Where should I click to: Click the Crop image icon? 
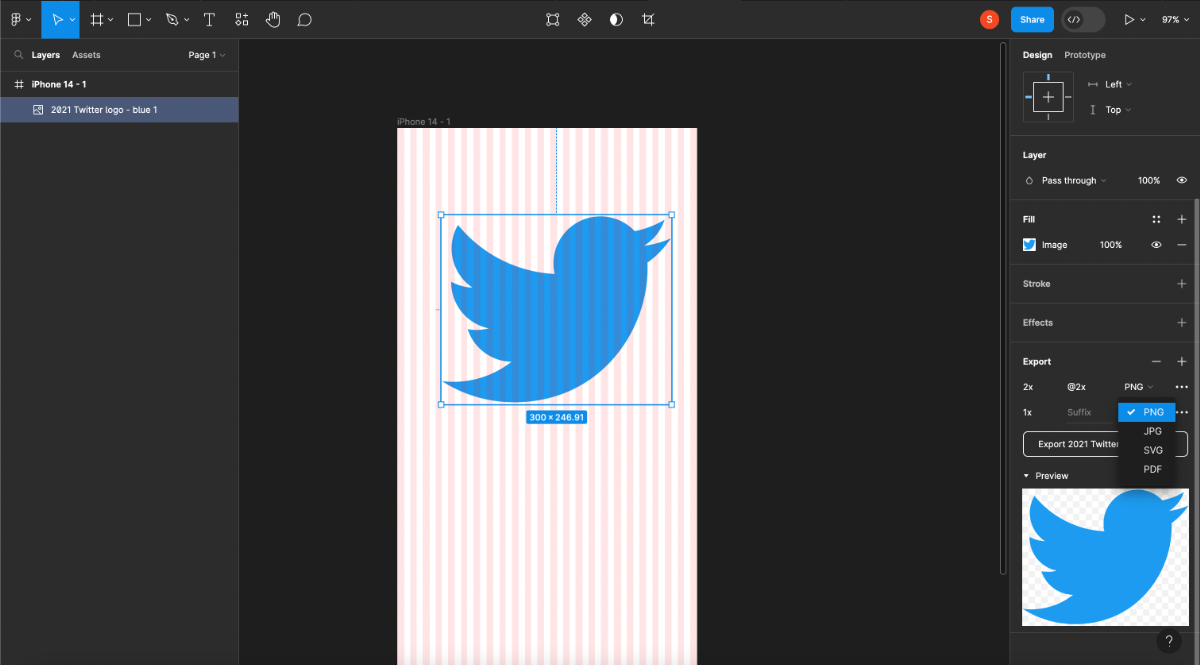coord(648,19)
